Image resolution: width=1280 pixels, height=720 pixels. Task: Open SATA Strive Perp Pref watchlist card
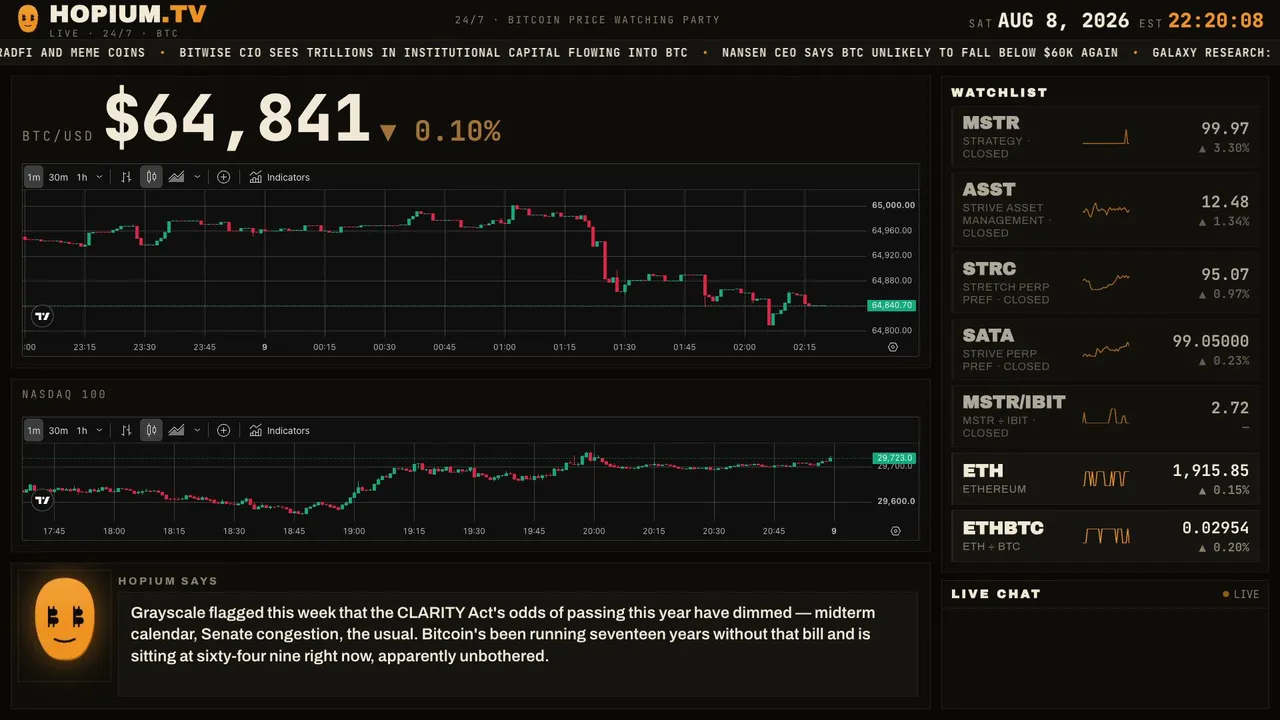[1106, 349]
